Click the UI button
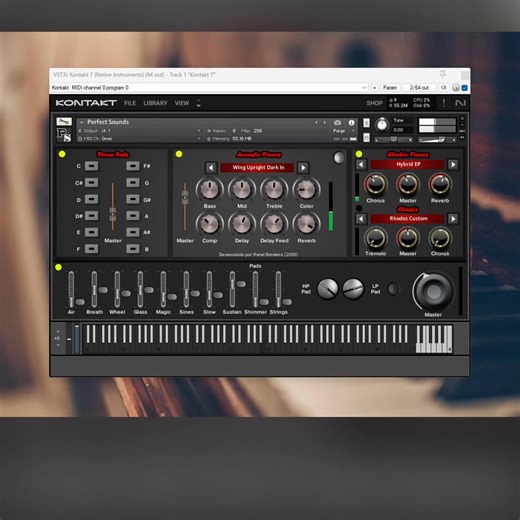The image size is (520, 520). tap(444, 88)
